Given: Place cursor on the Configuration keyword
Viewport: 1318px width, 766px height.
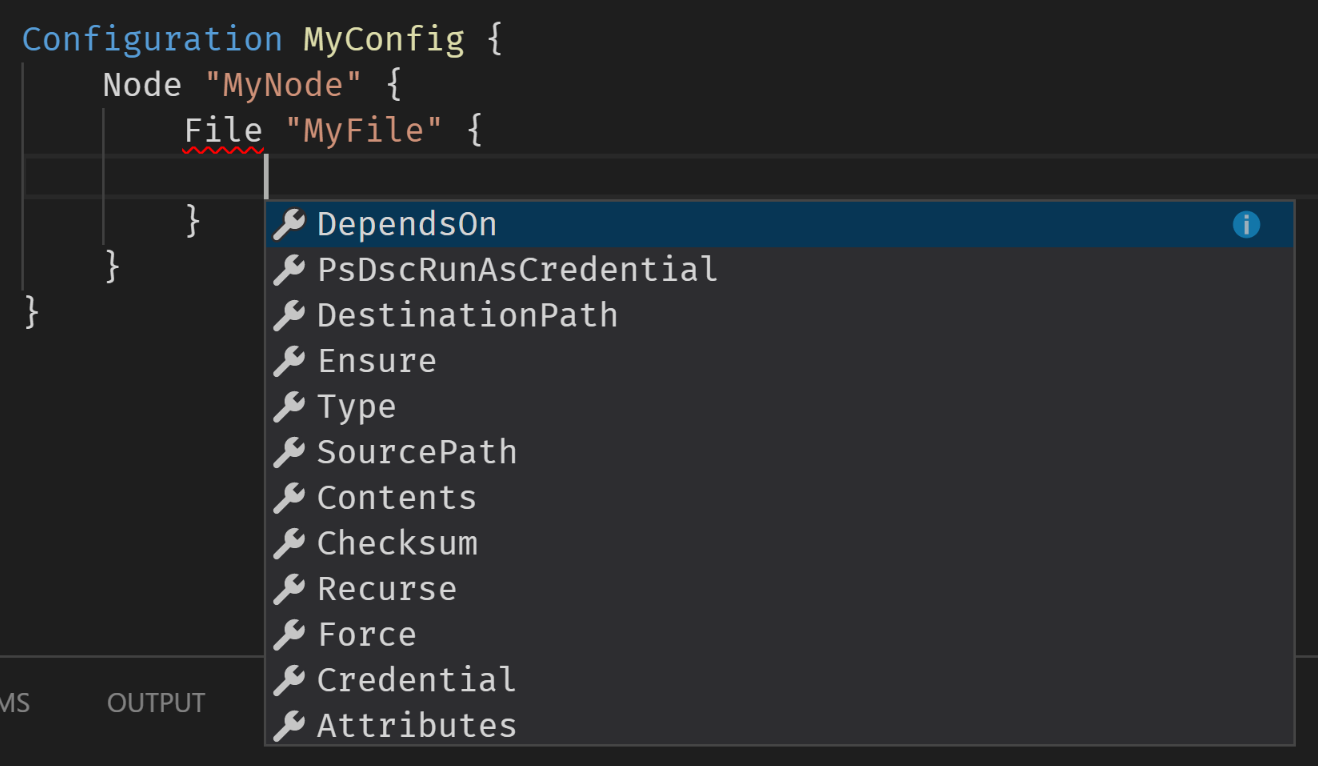Looking at the screenshot, I should [152, 40].
